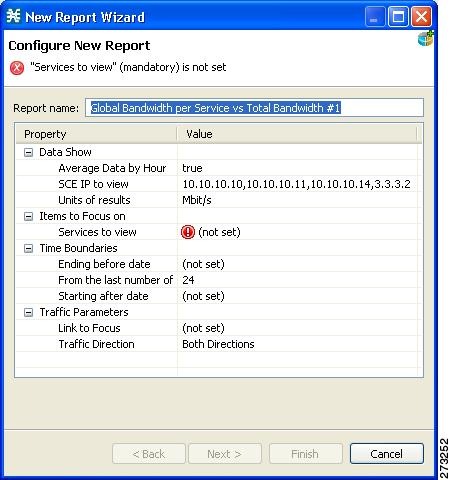Click the report wizard icon in top-right corner
The image size is (451, 480).
(x=426, y=38)
